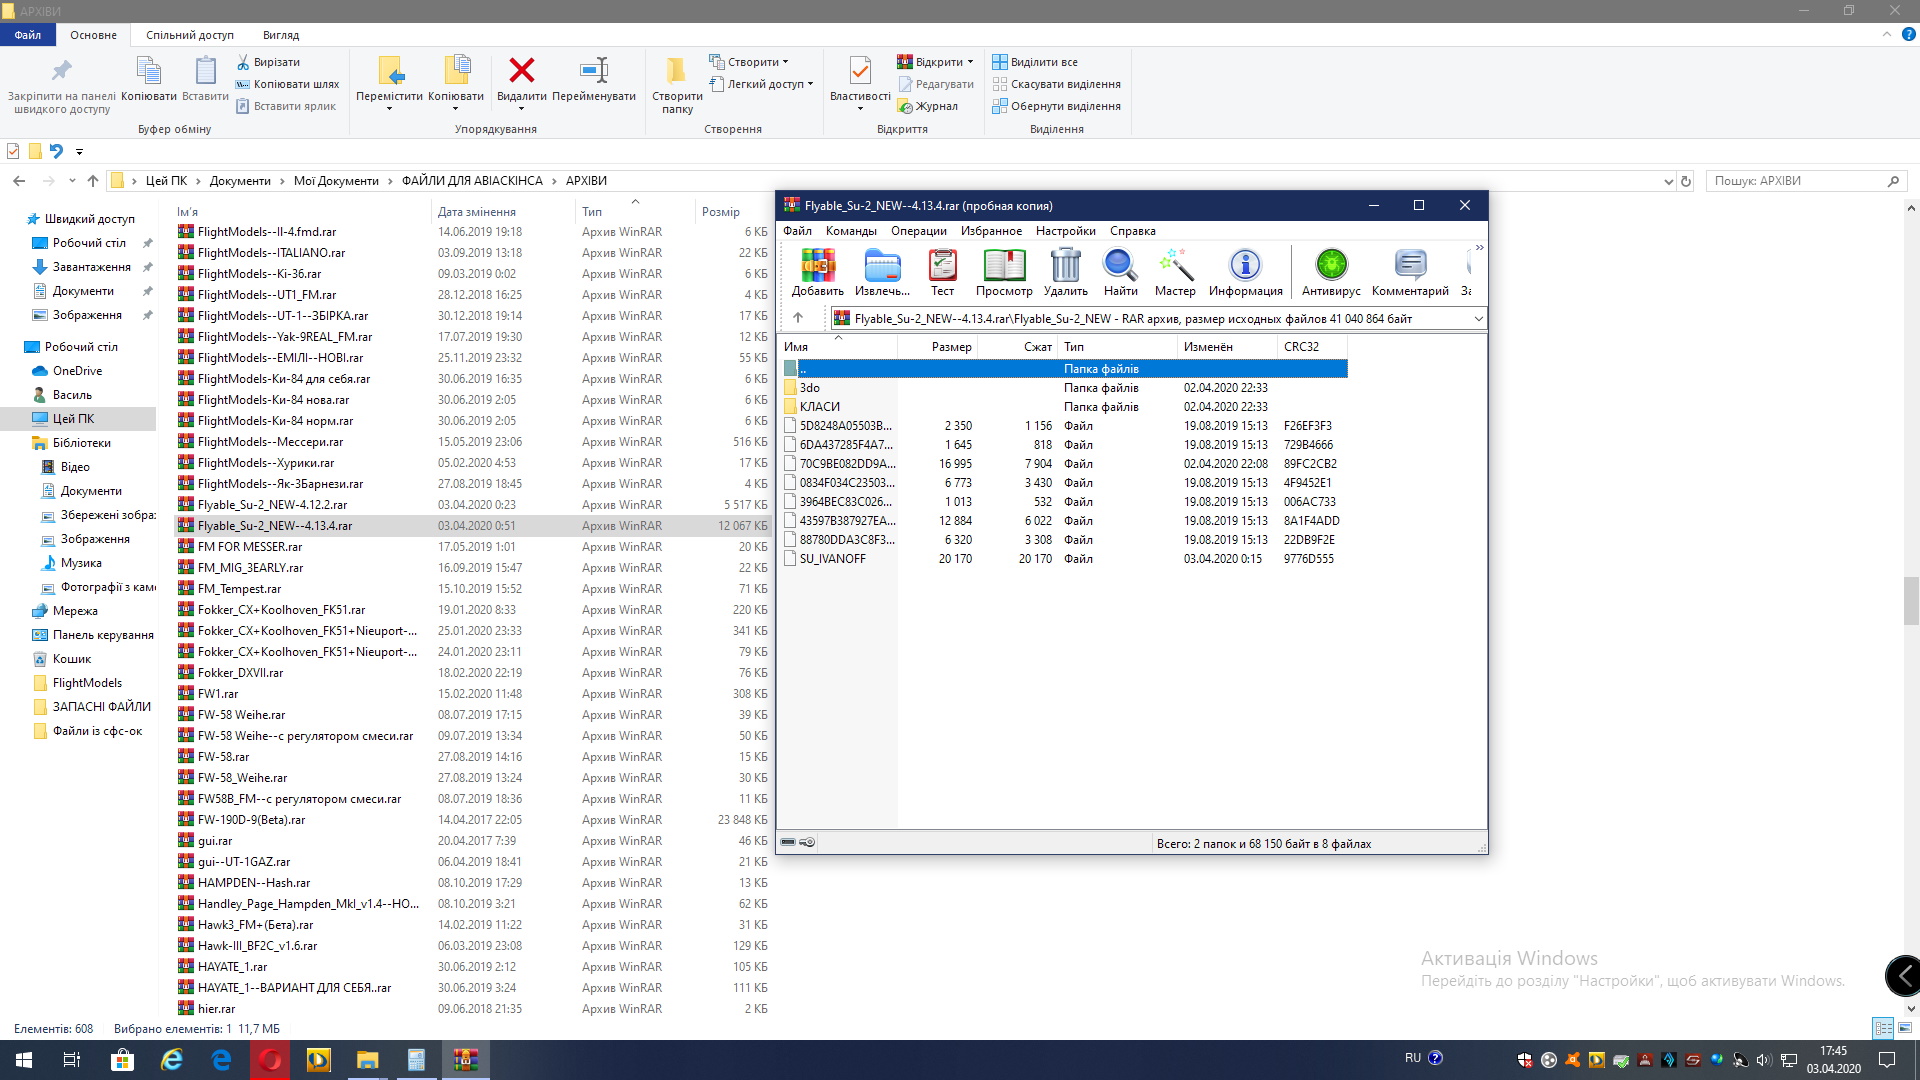Click the WinRAR Add (Добавить) icon

[817, 266]
